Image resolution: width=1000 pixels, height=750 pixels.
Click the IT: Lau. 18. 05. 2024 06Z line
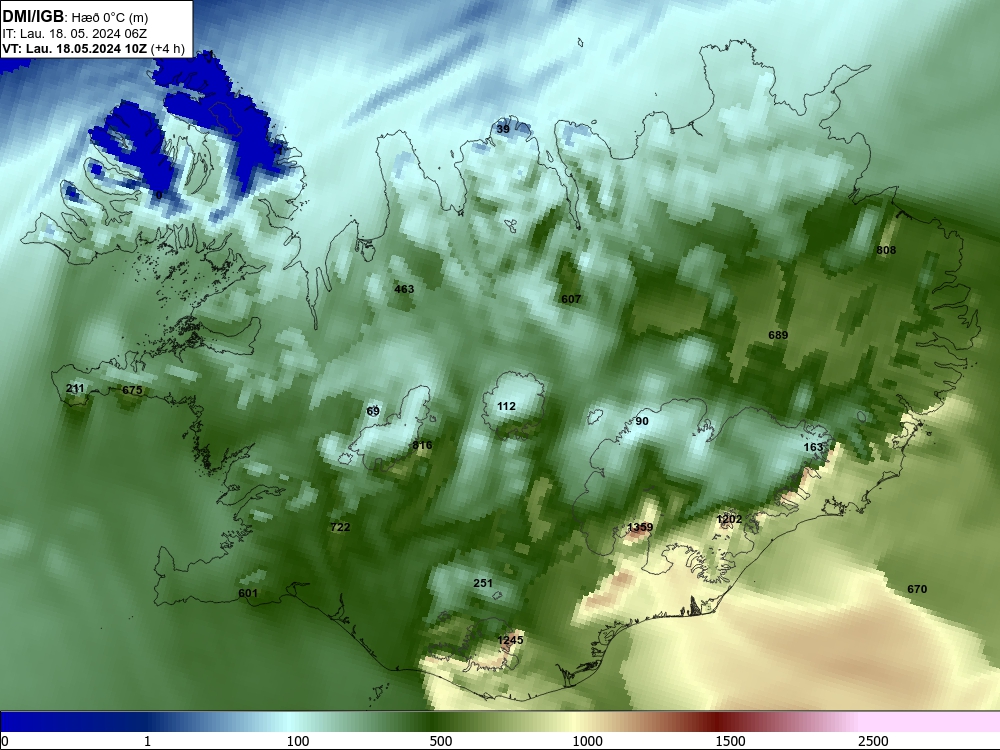tap(75, 34)
